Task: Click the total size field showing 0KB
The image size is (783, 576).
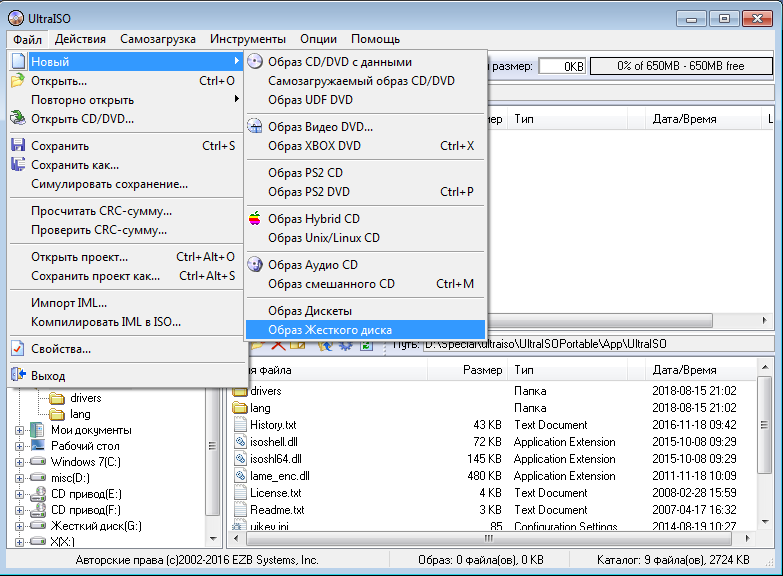Action: (x=562, y=66)
